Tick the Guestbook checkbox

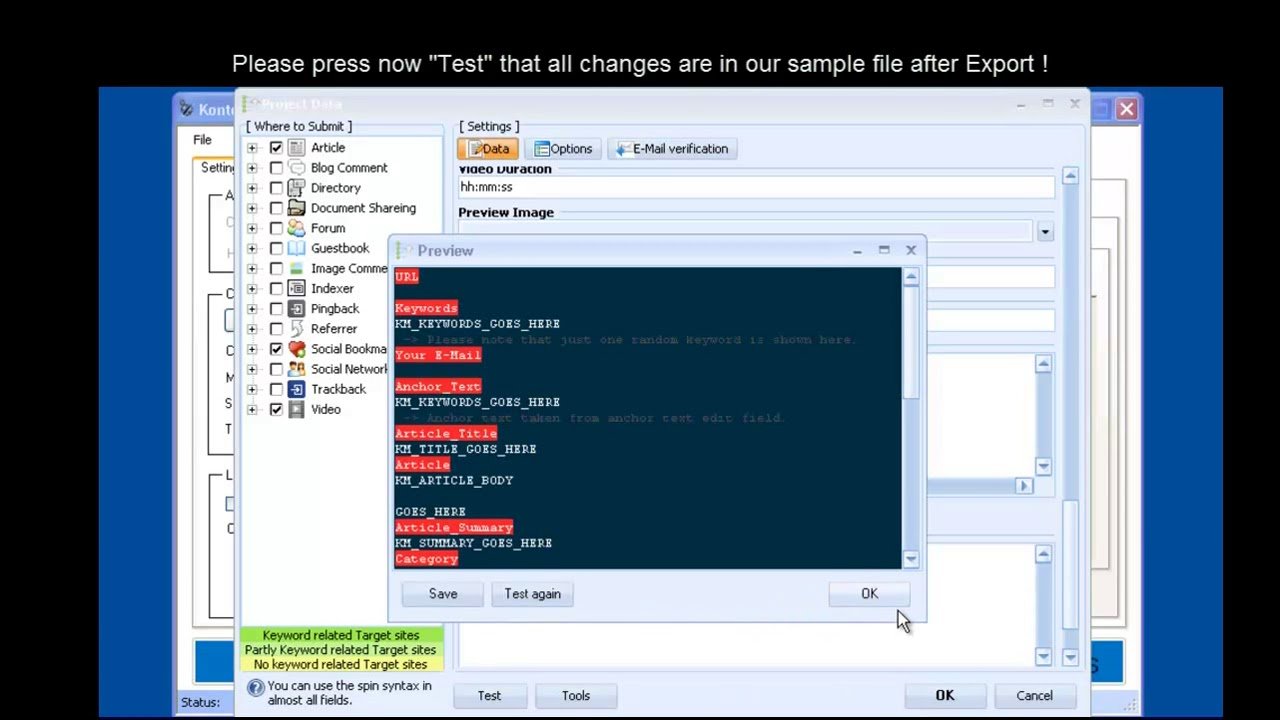tap(276, 248)
